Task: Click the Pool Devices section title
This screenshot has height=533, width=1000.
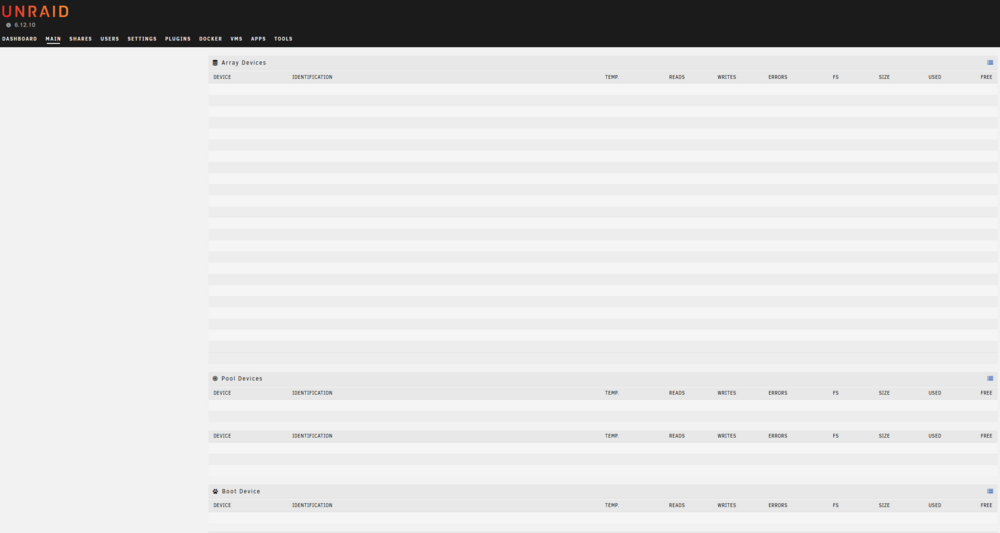Action: point(242,378)
